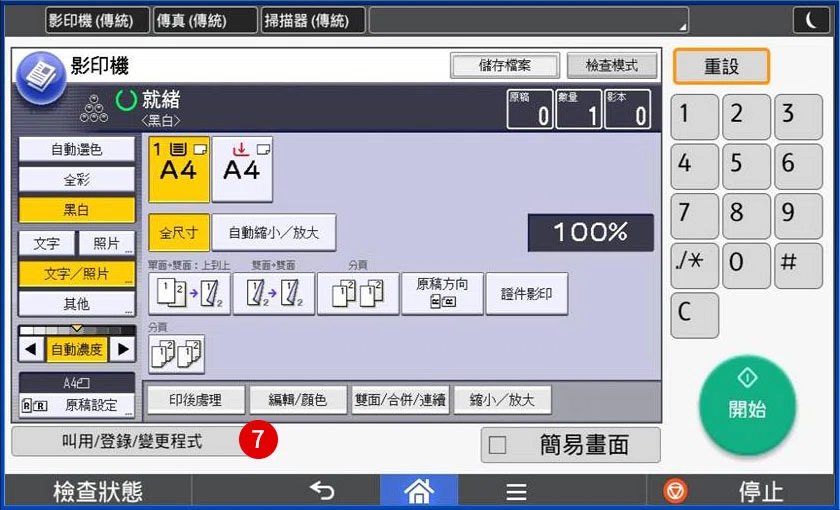Tap the moon energy saver icon
Viewport: 840px width, 510px height.
(x=812, y=21)
